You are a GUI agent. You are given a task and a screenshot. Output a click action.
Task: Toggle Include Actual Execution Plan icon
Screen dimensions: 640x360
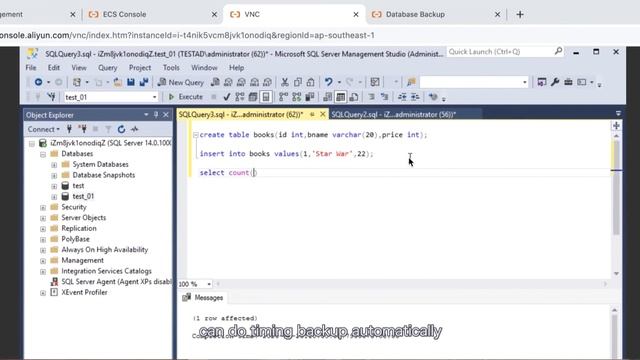pos(283,97)
